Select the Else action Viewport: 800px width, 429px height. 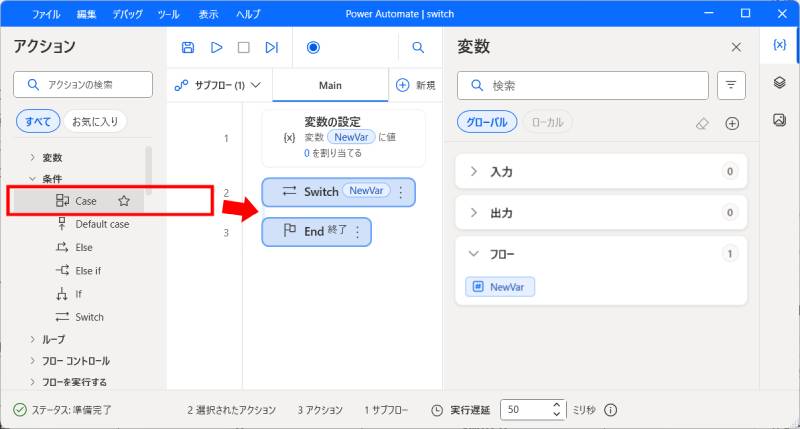[x=74, y=247]
